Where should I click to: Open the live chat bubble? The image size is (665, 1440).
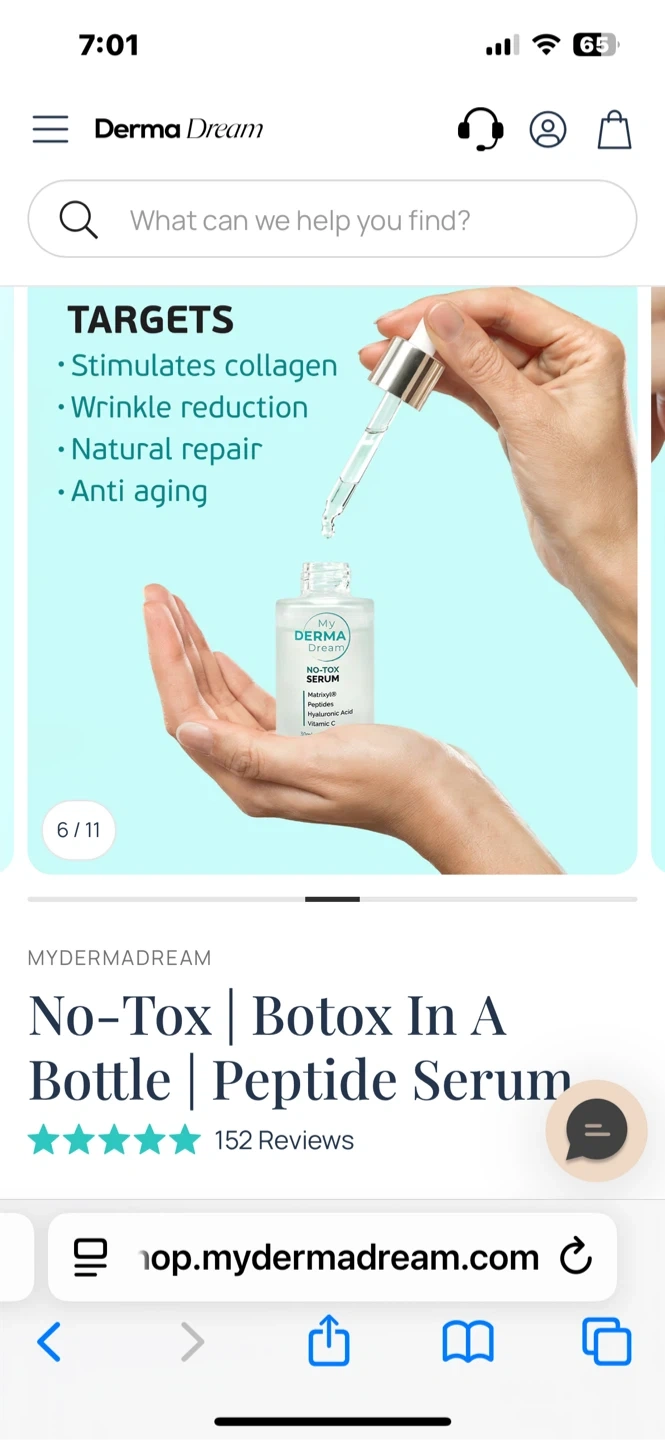point(596,1131)
